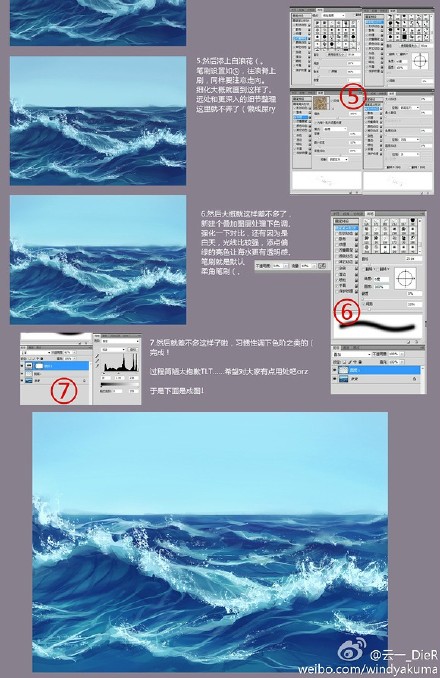
Task: Toggle Invert checkbox in step 5 texture panel
Action: pyautogui.click(x=332, y=101)
